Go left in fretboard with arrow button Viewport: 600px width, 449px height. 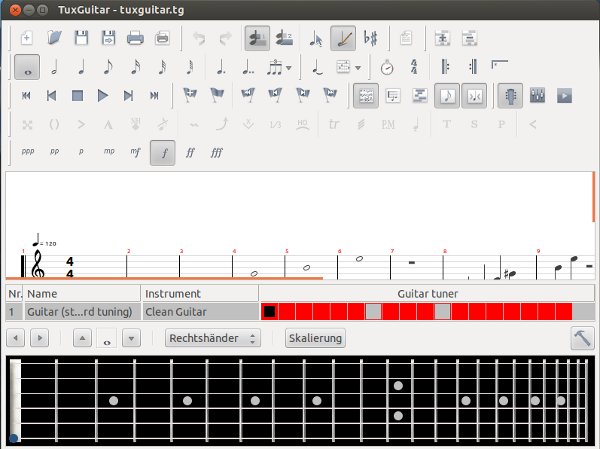click(x=16, y=338)
